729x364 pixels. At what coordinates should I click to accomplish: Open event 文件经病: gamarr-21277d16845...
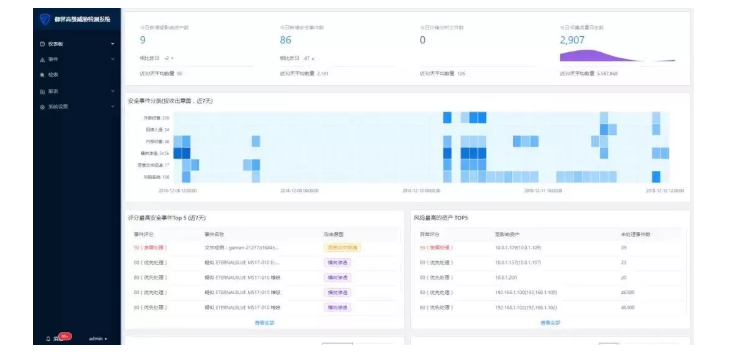(242, 248)
